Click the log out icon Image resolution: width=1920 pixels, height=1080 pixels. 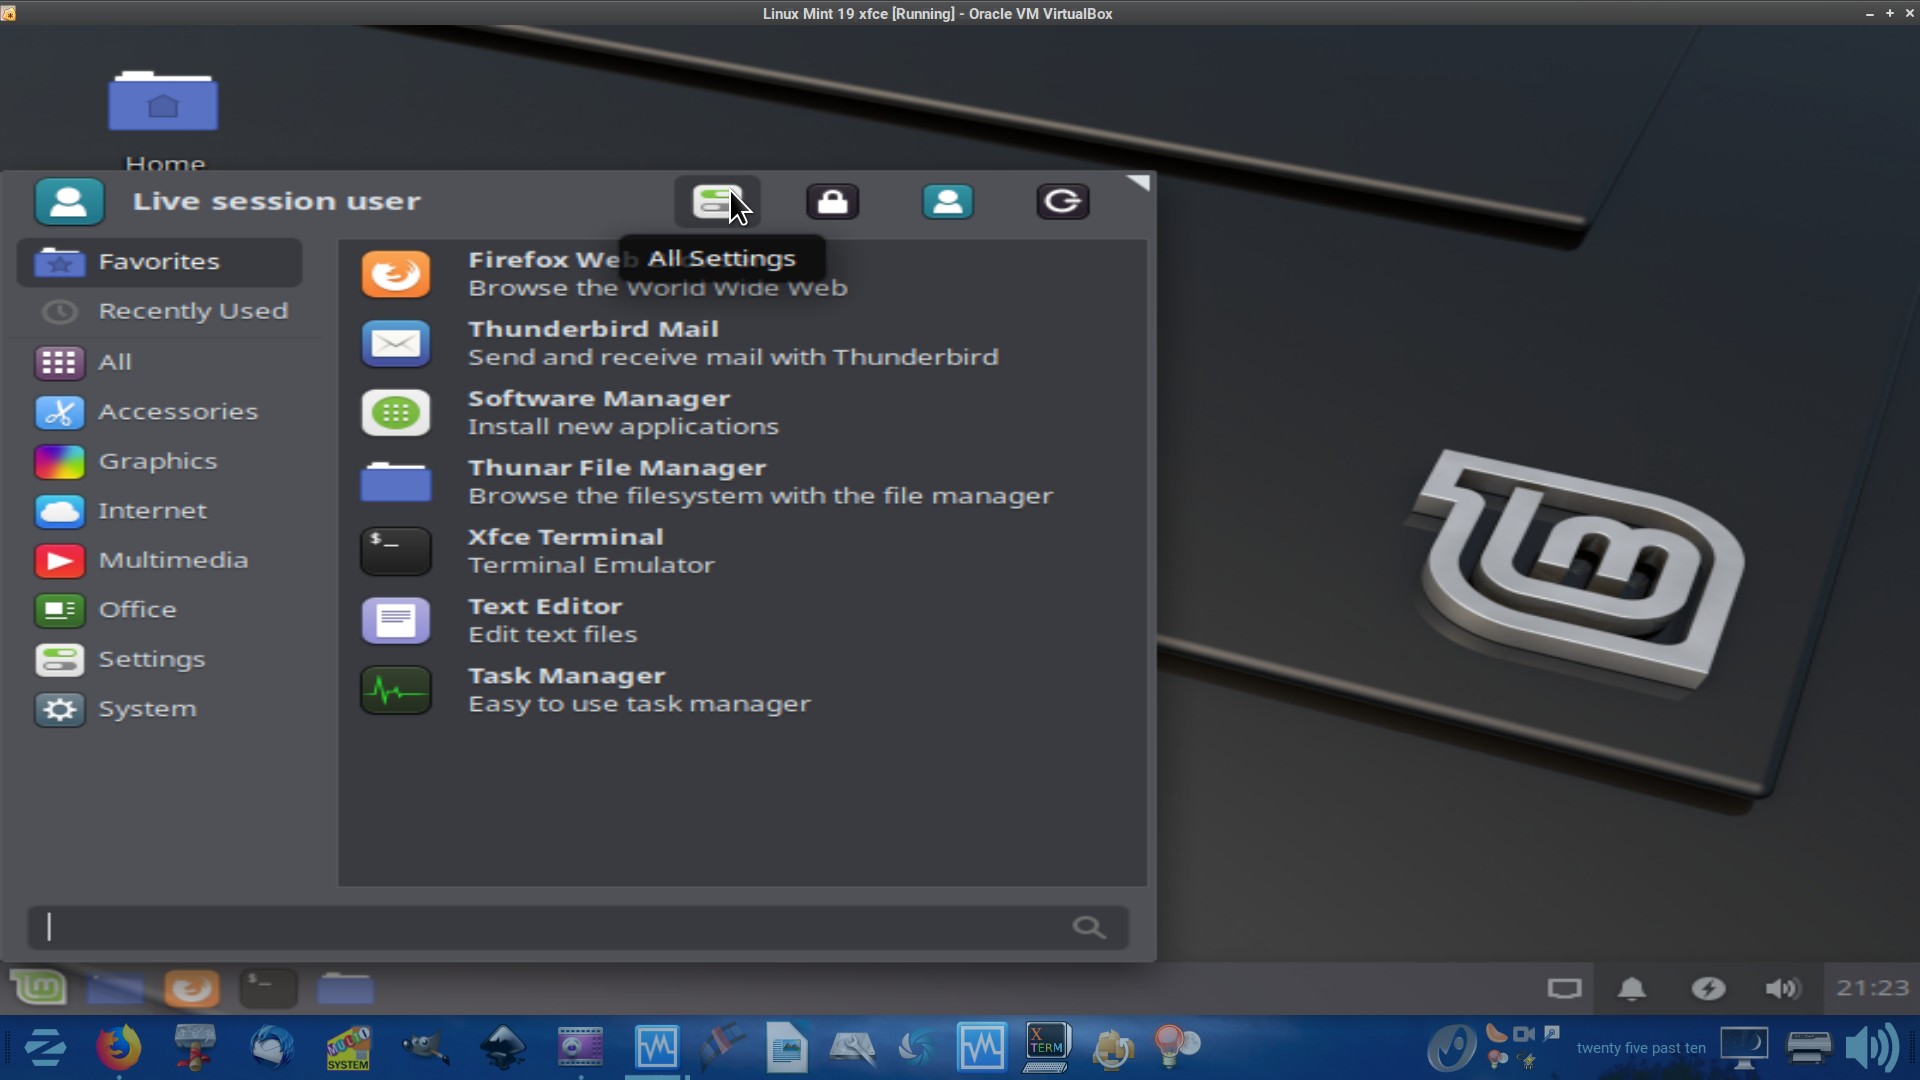click(1062, 202)
